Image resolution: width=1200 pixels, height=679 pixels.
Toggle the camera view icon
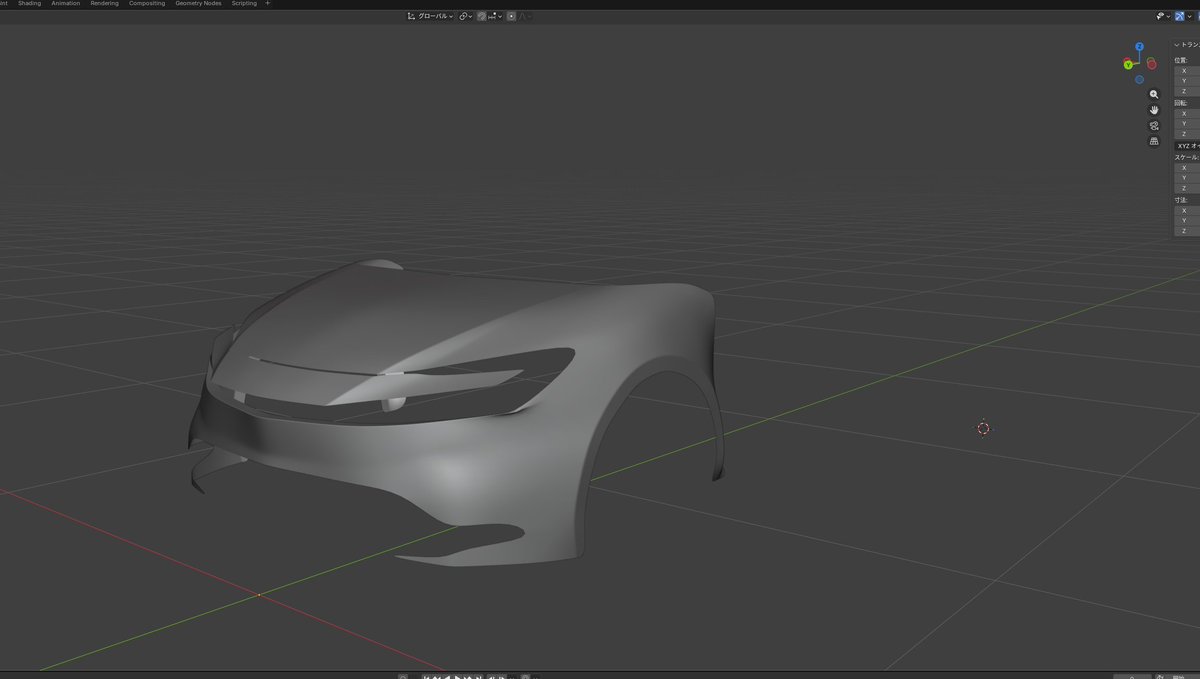[1154, 126]
